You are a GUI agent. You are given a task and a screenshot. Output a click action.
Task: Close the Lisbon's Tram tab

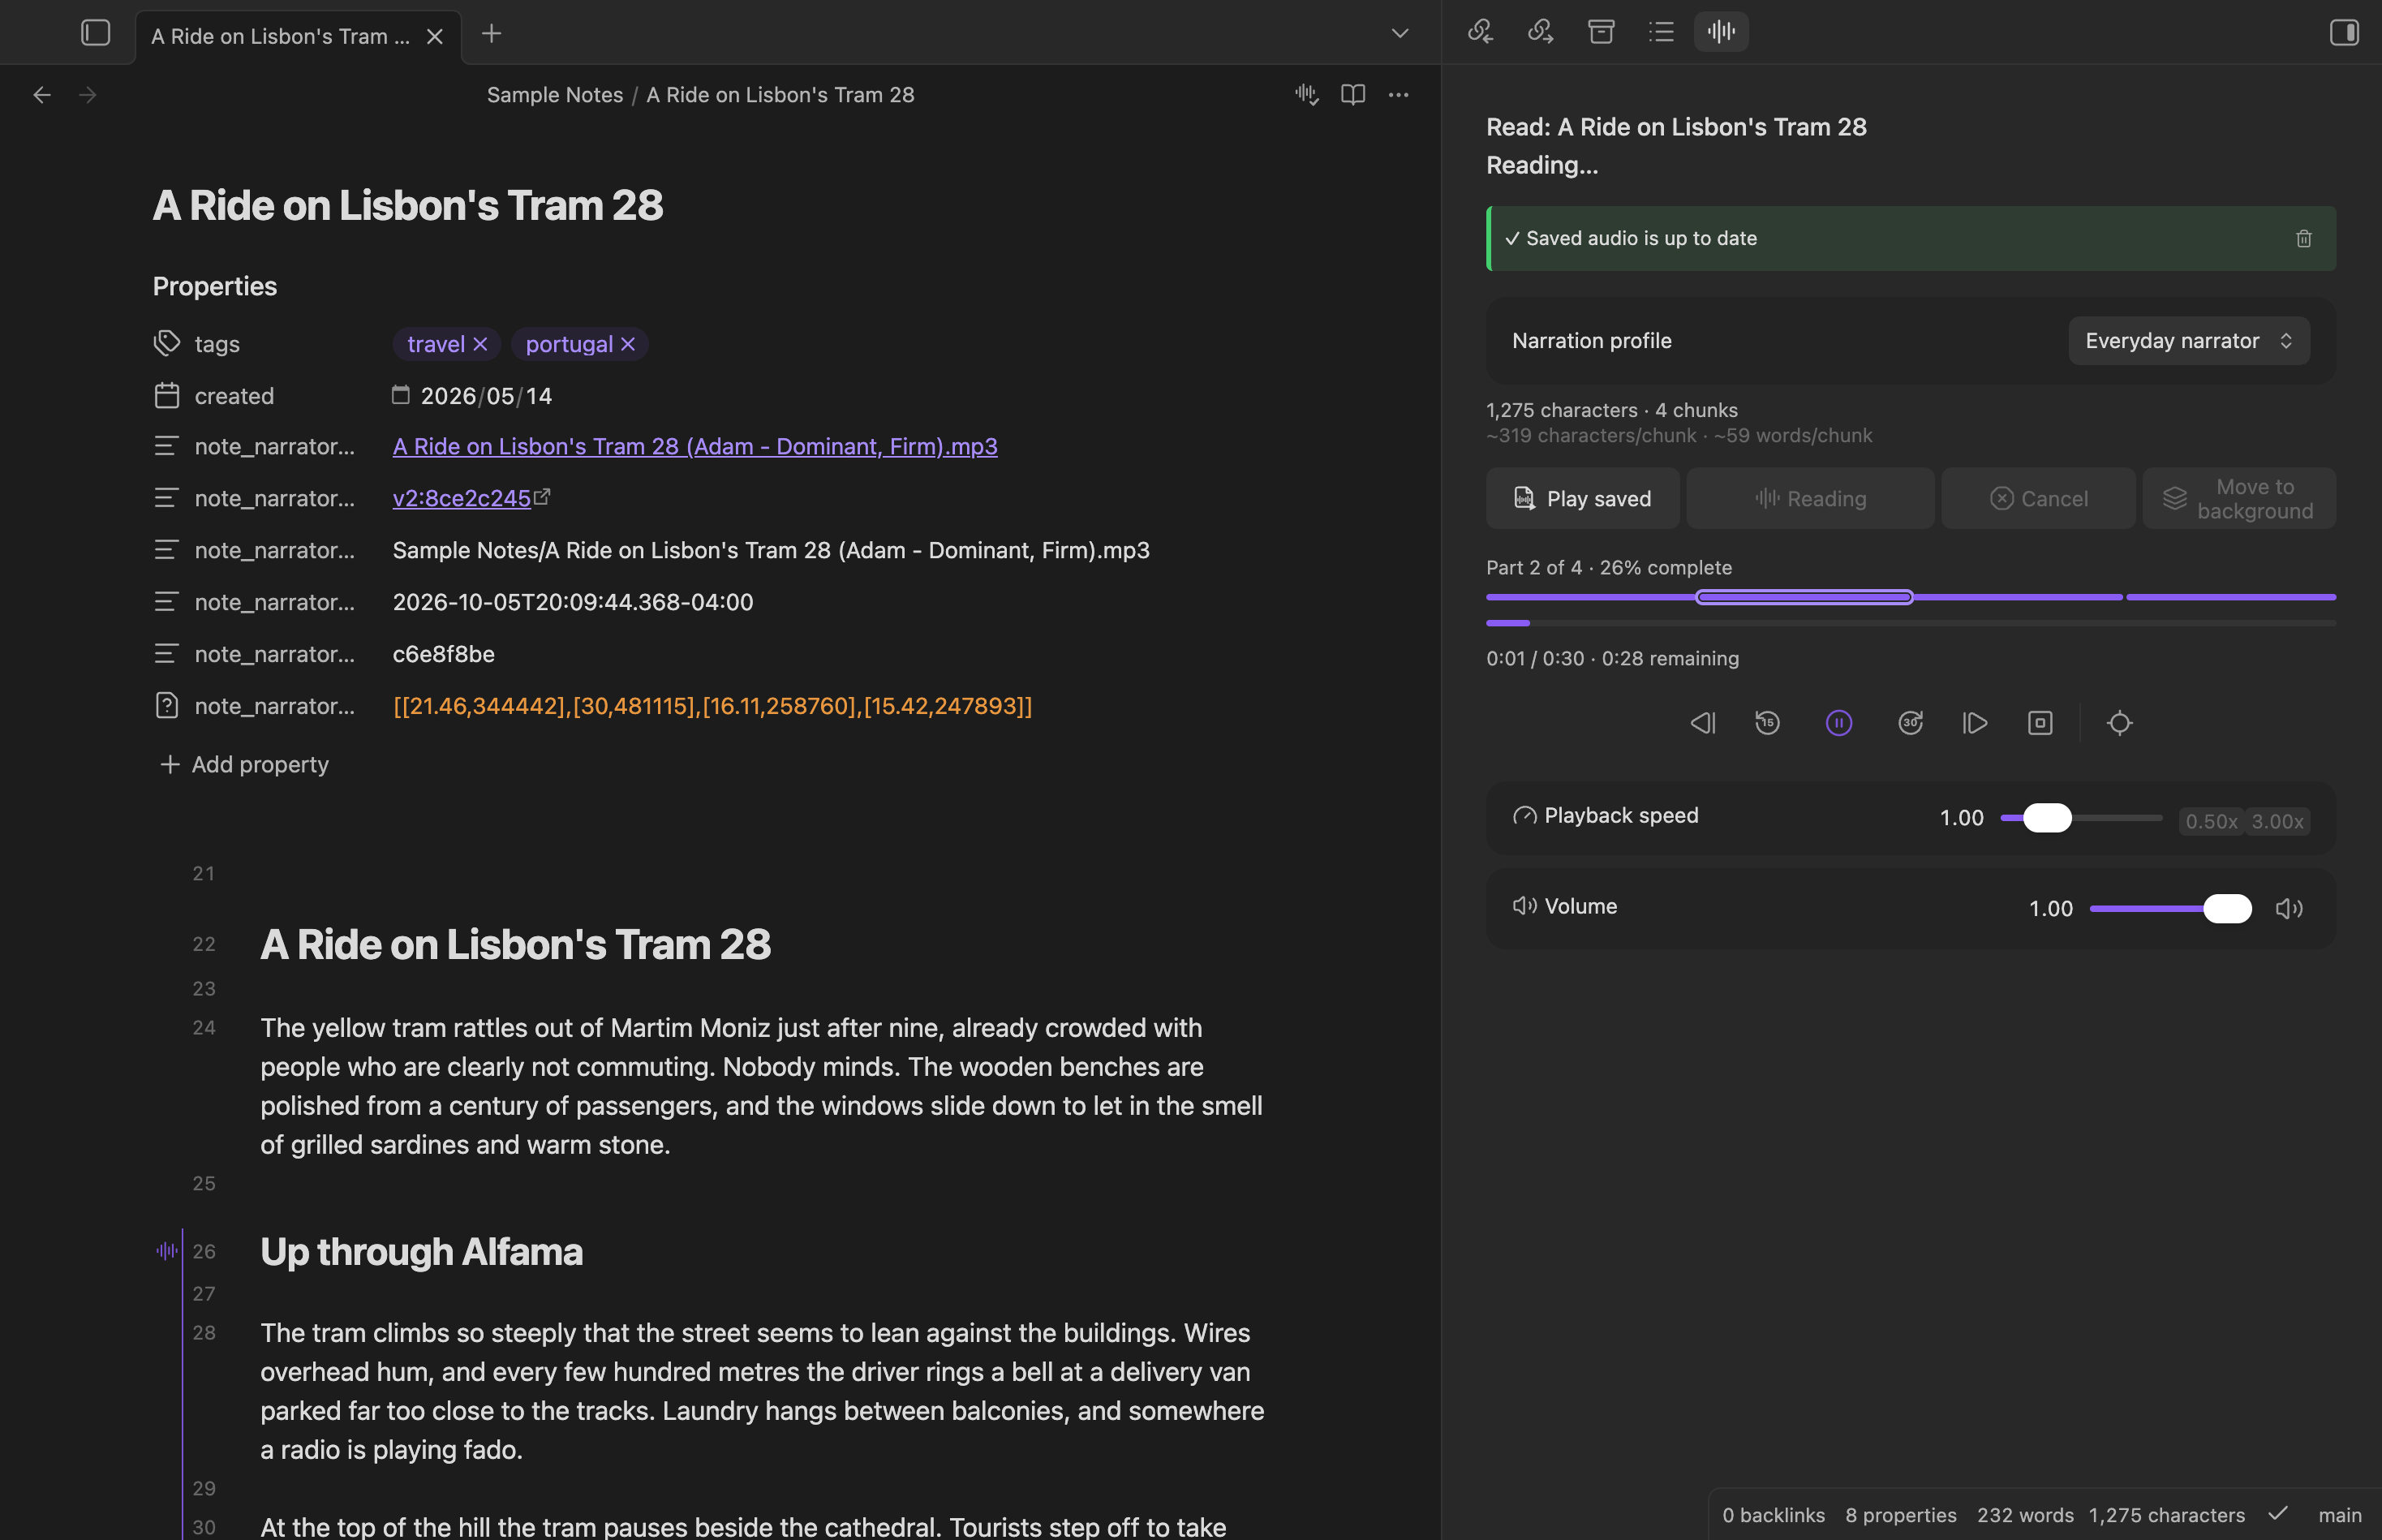(435, 36)
